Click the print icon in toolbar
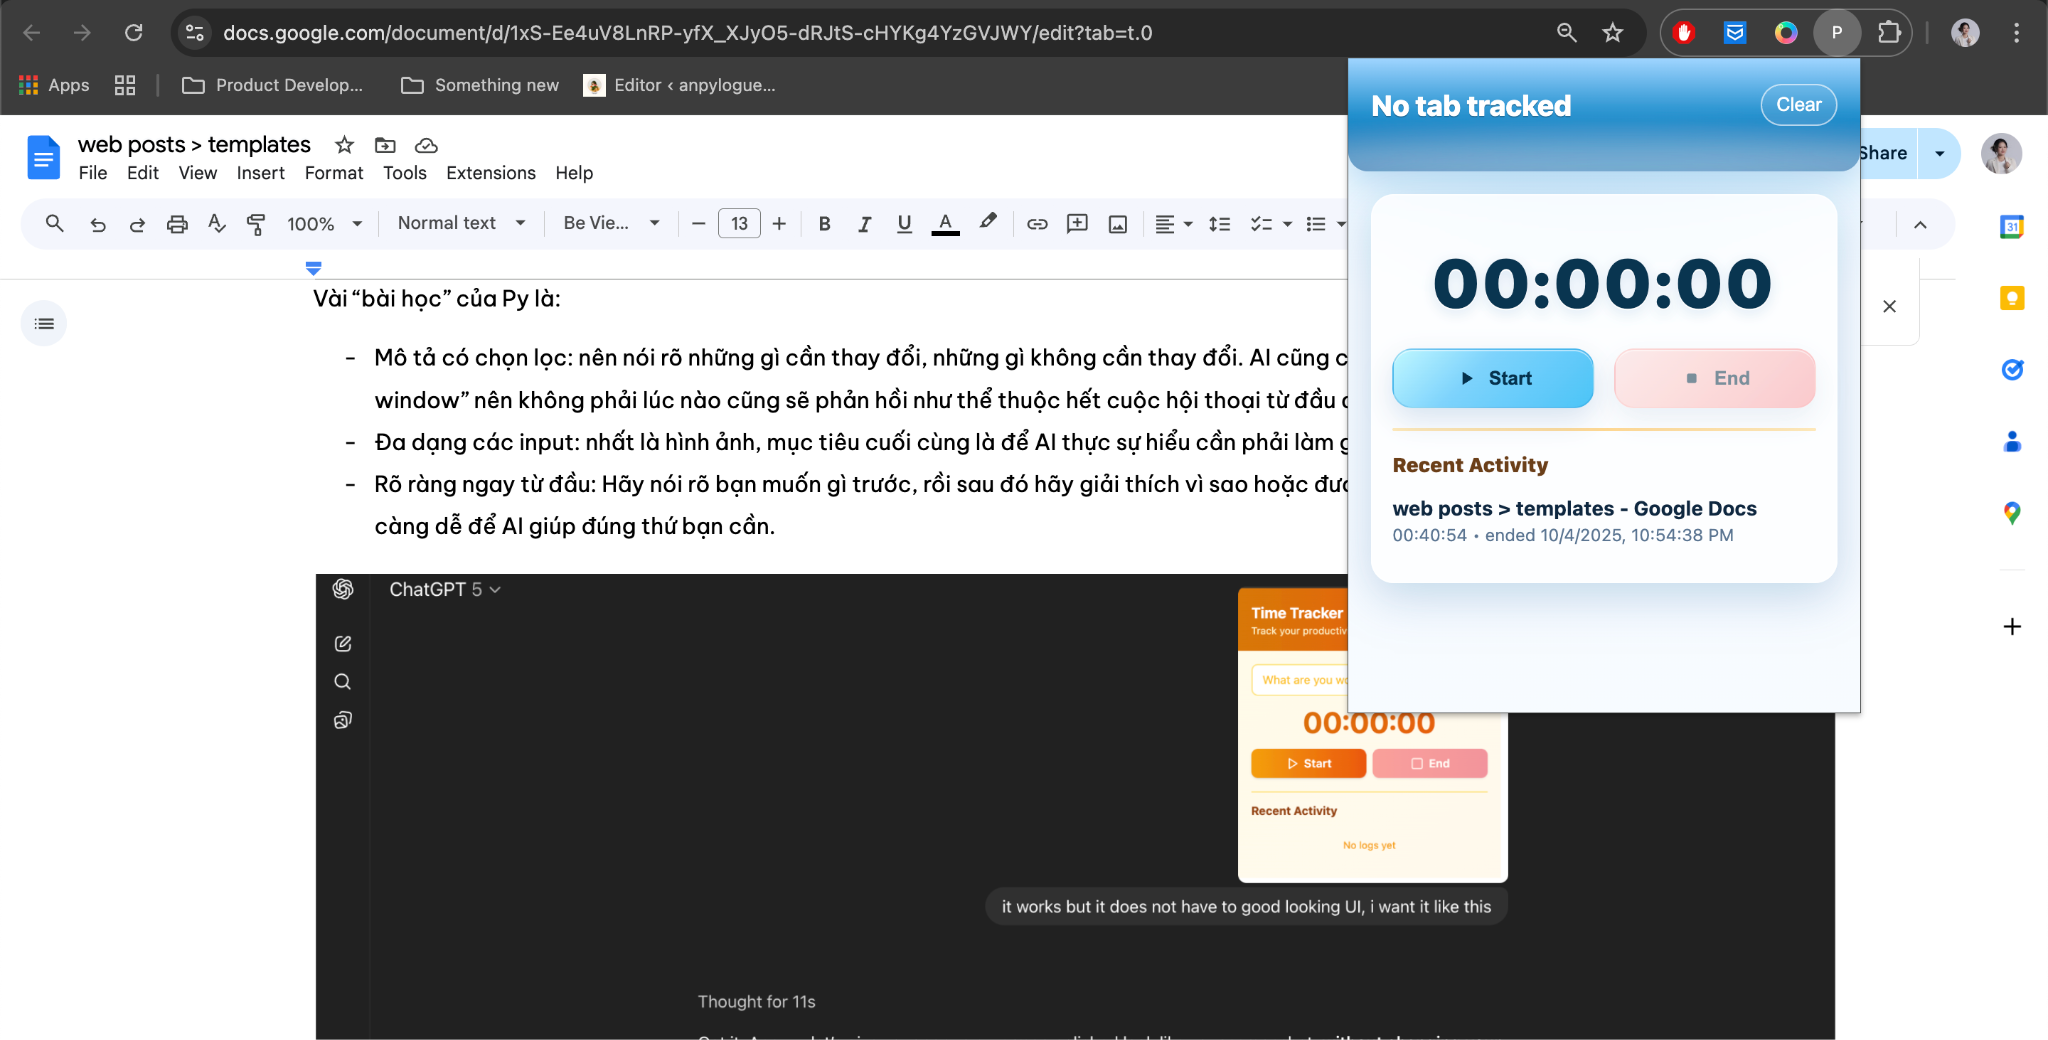 click(177, 224)
